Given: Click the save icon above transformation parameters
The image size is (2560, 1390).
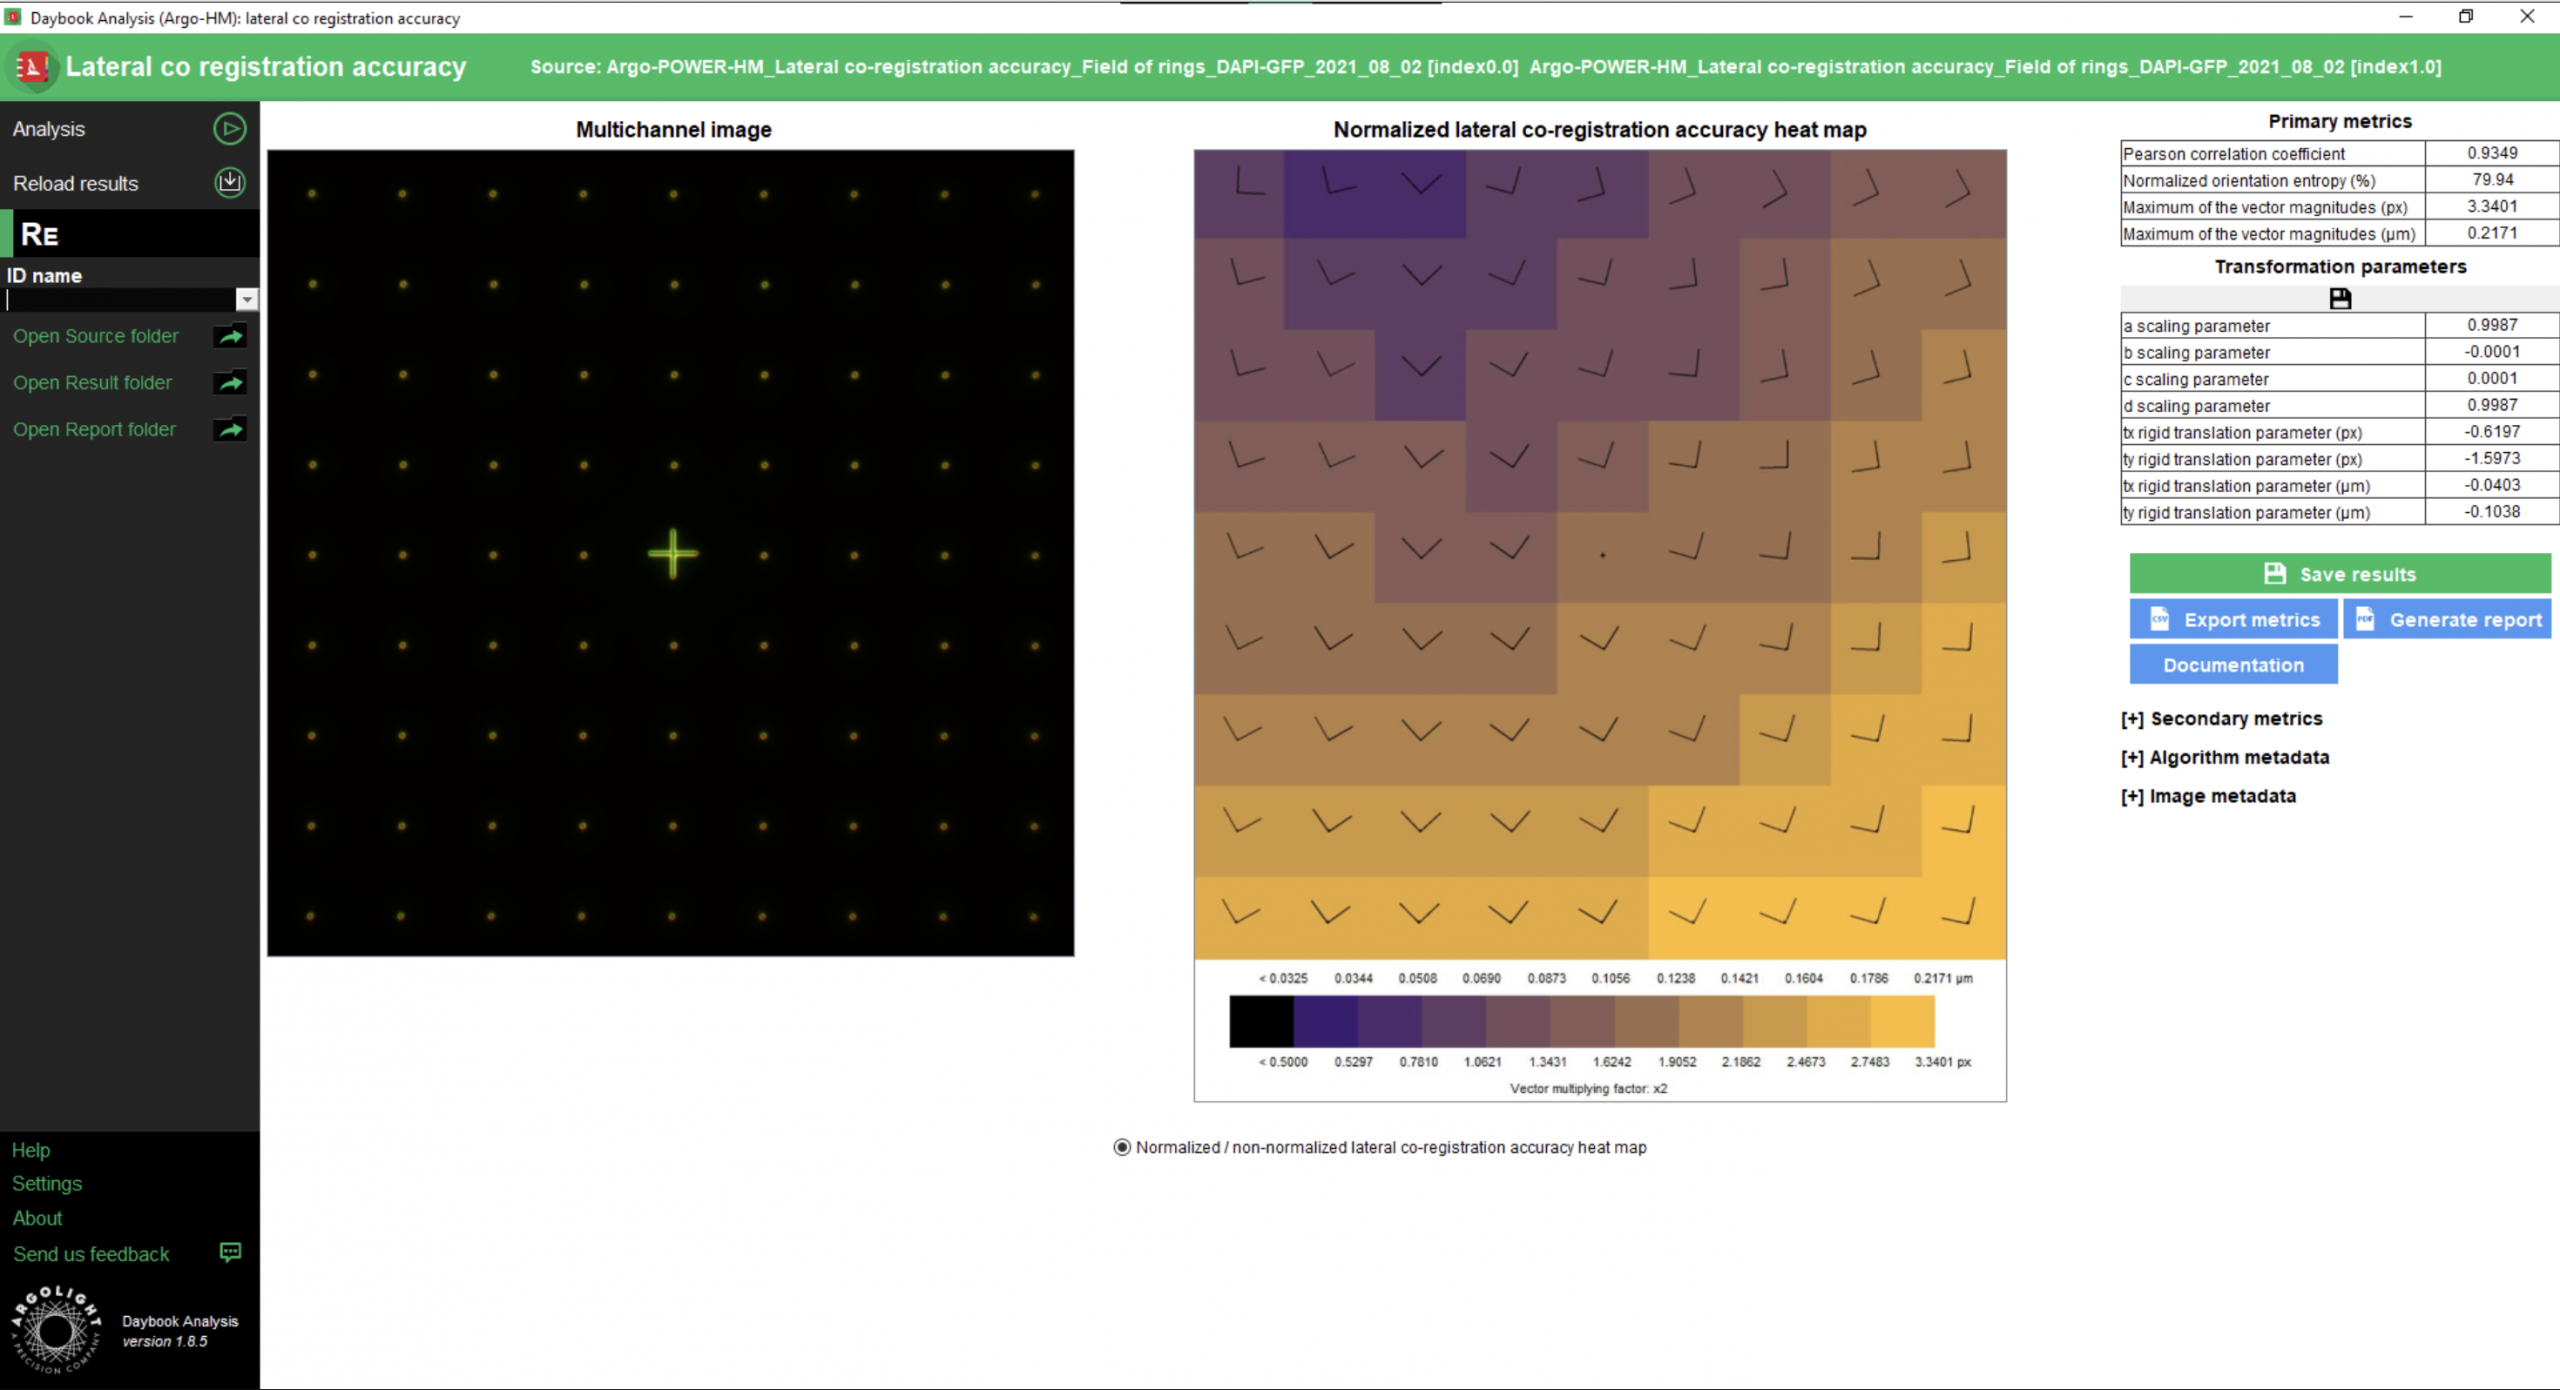Looking at the screenshot, I should pyautogui.click(x=2339, y=298).
